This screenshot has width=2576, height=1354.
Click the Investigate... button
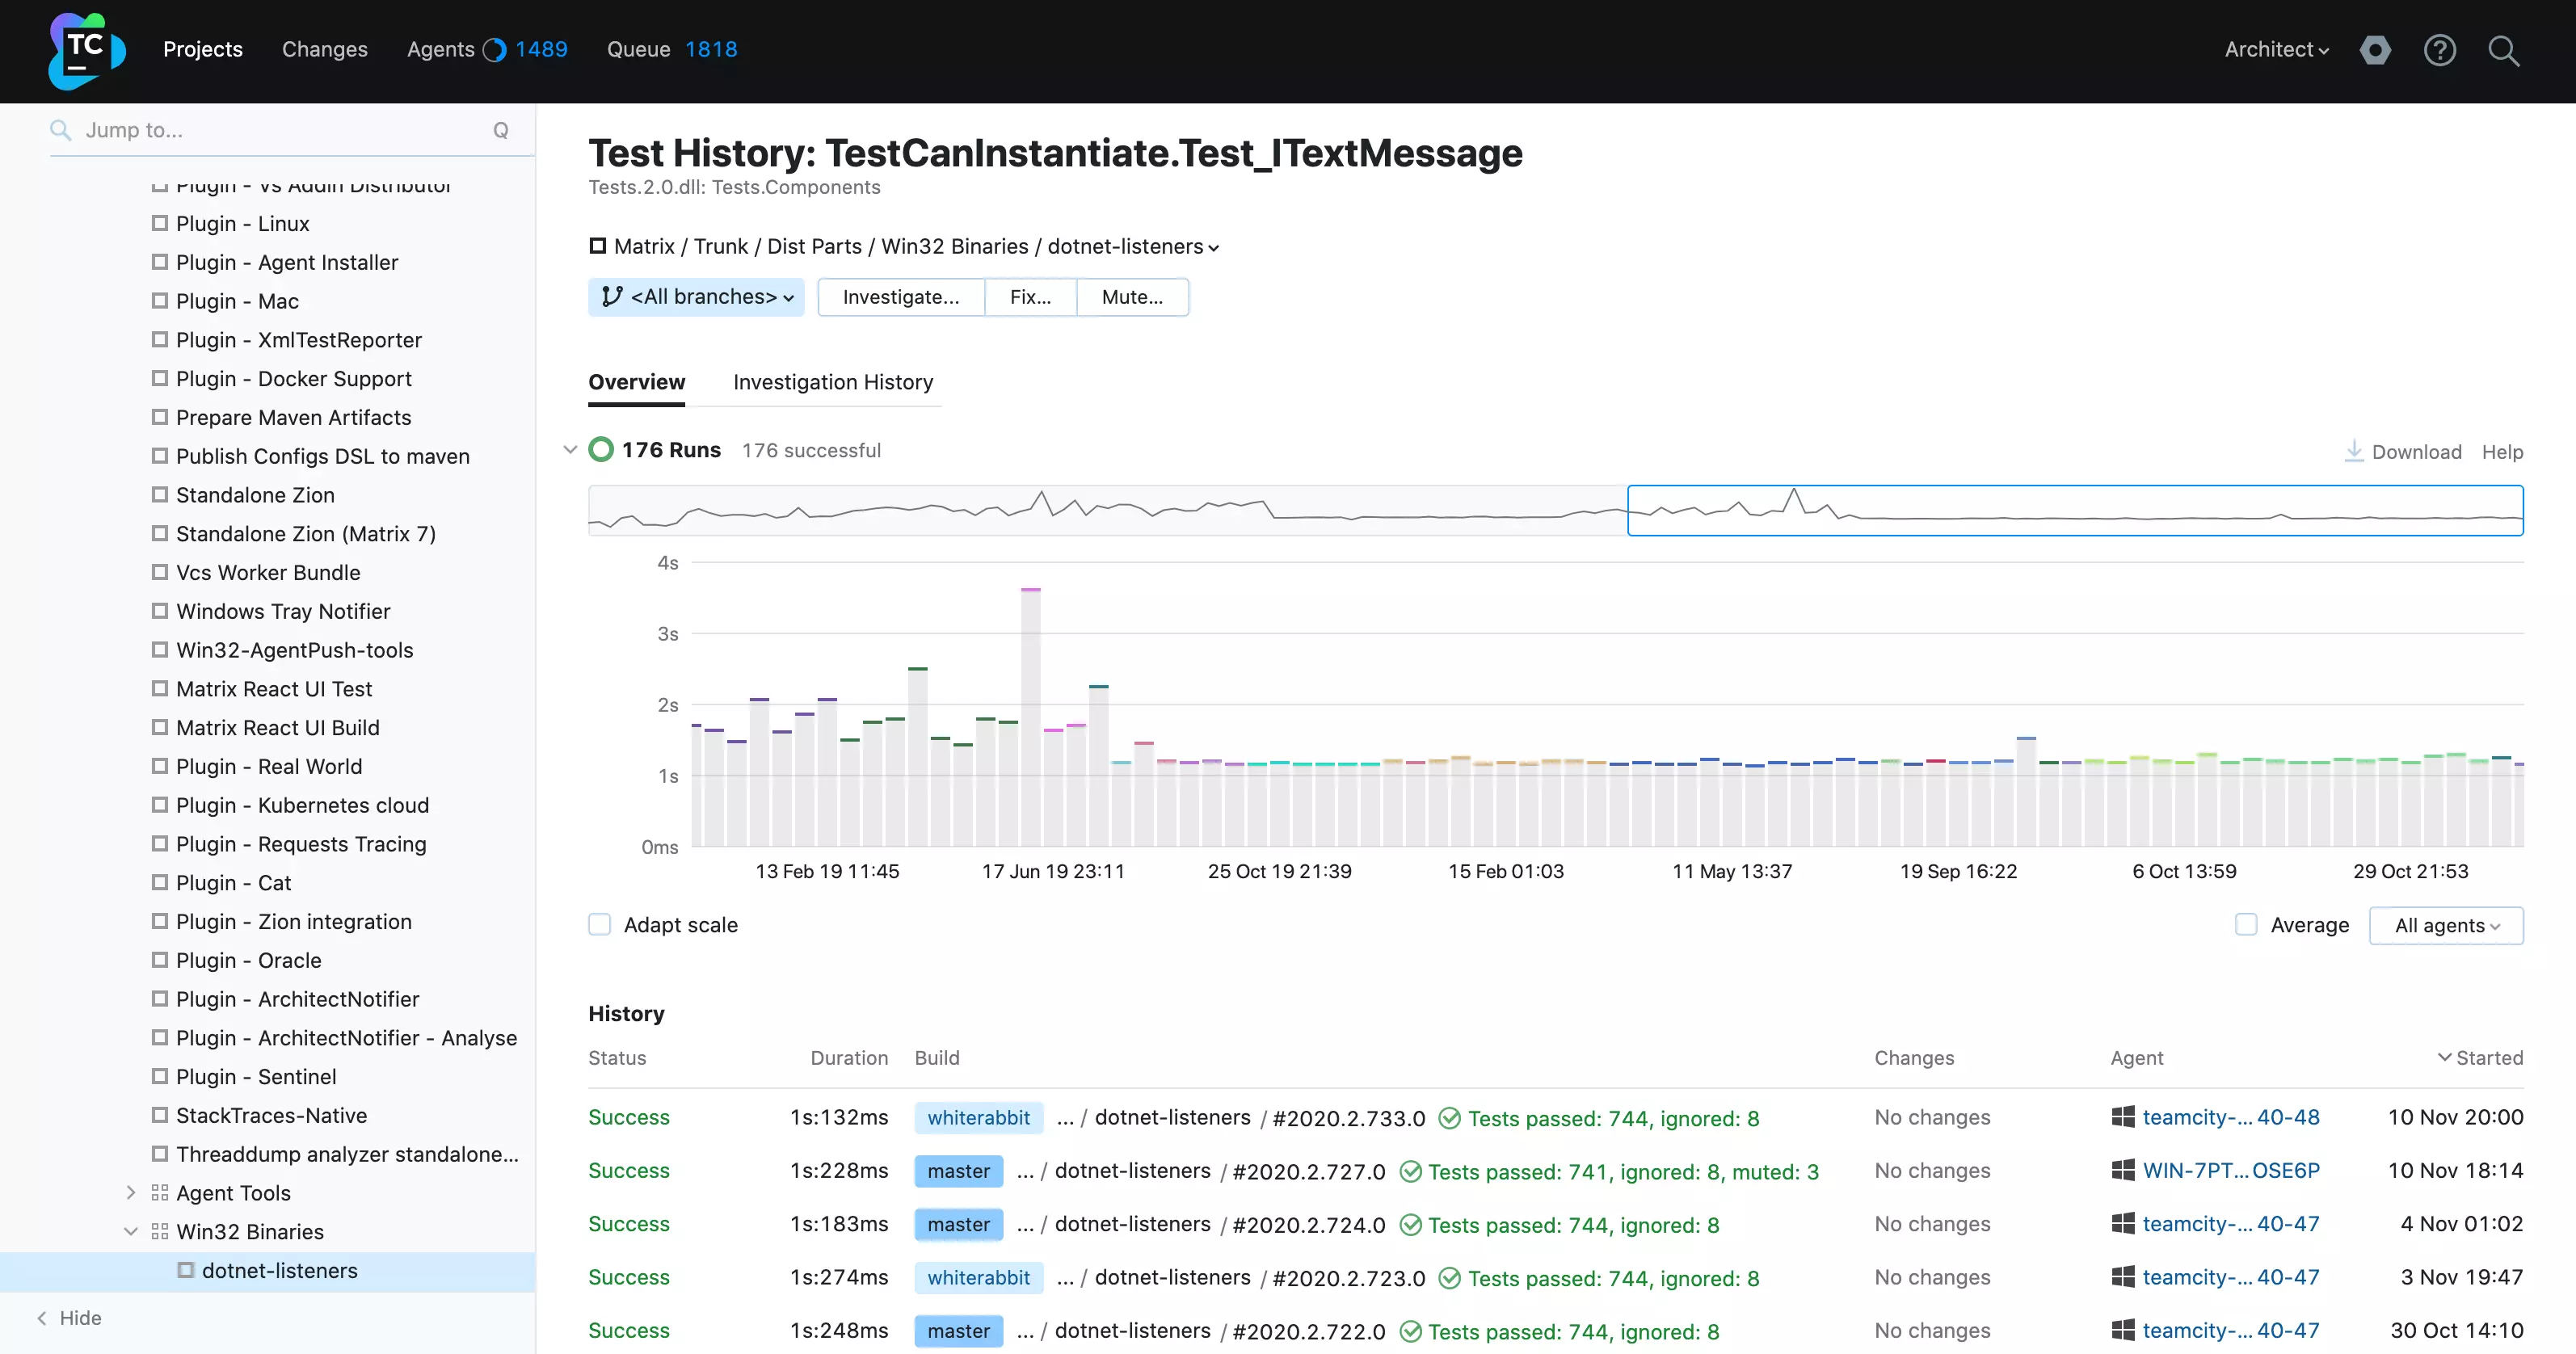pyautogui.click(x=900, y=297)
